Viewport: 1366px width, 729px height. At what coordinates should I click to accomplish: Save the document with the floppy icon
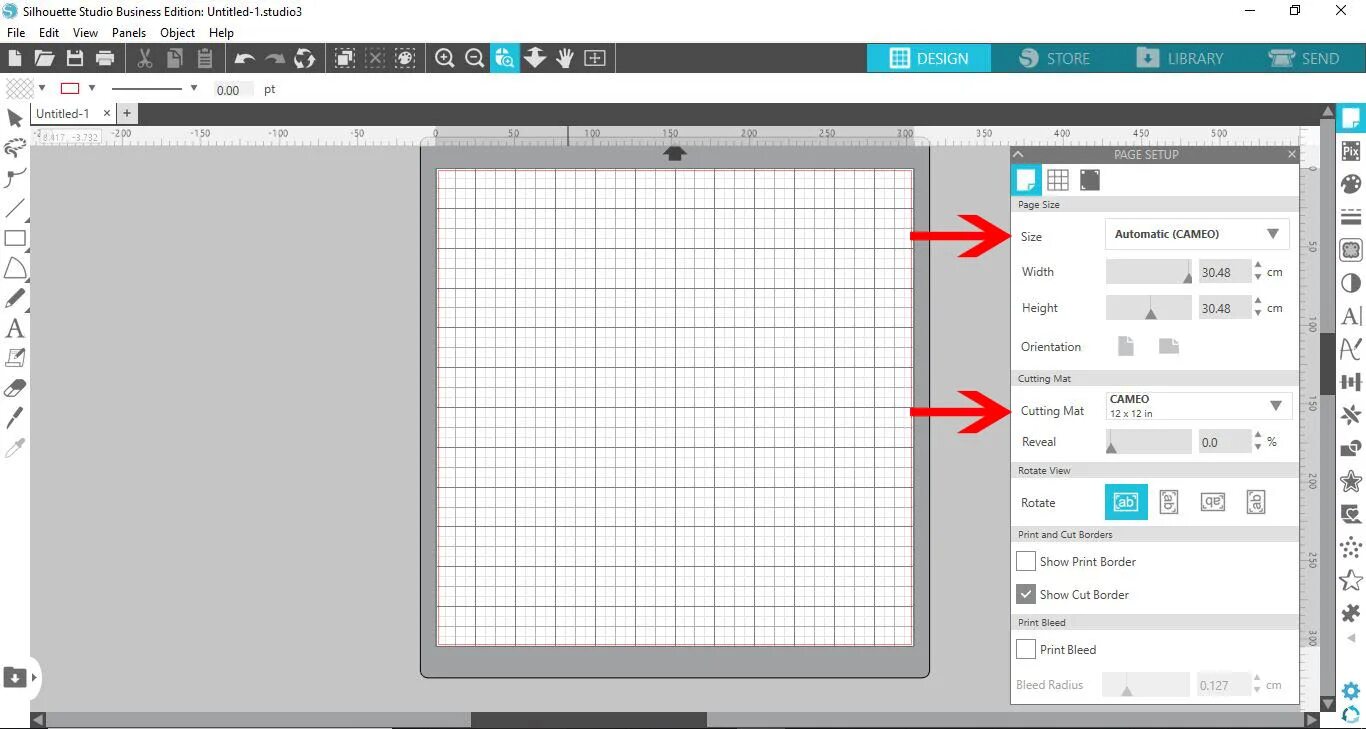[x=74, y=58]
